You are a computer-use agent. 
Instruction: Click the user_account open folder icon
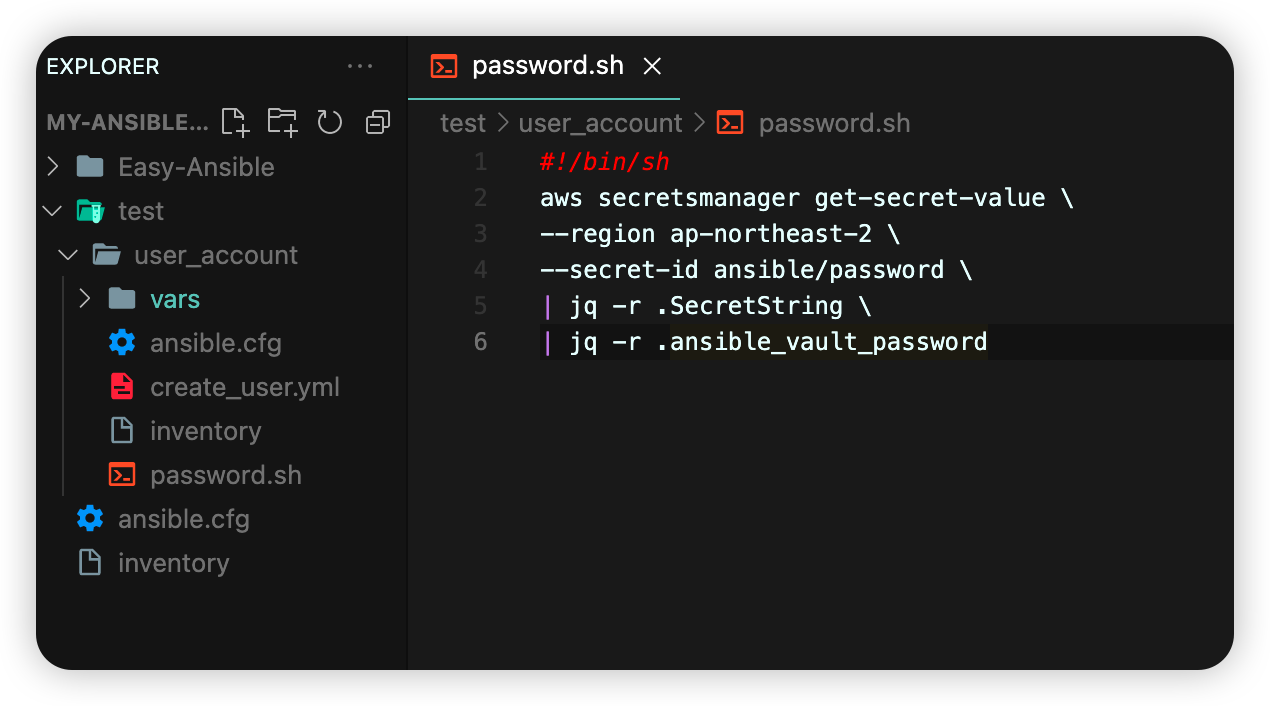click(106, 254)
